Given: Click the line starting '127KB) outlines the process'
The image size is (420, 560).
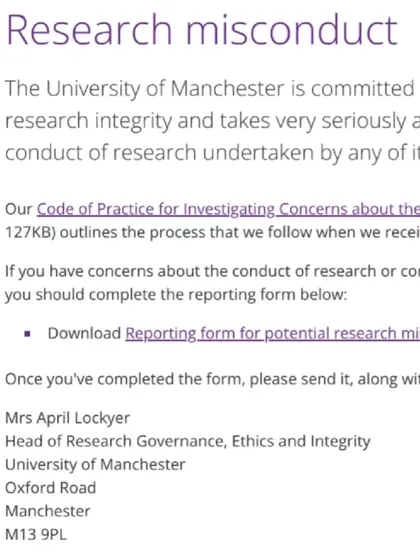Looking at the screenshot, I should tap(212, 232).
